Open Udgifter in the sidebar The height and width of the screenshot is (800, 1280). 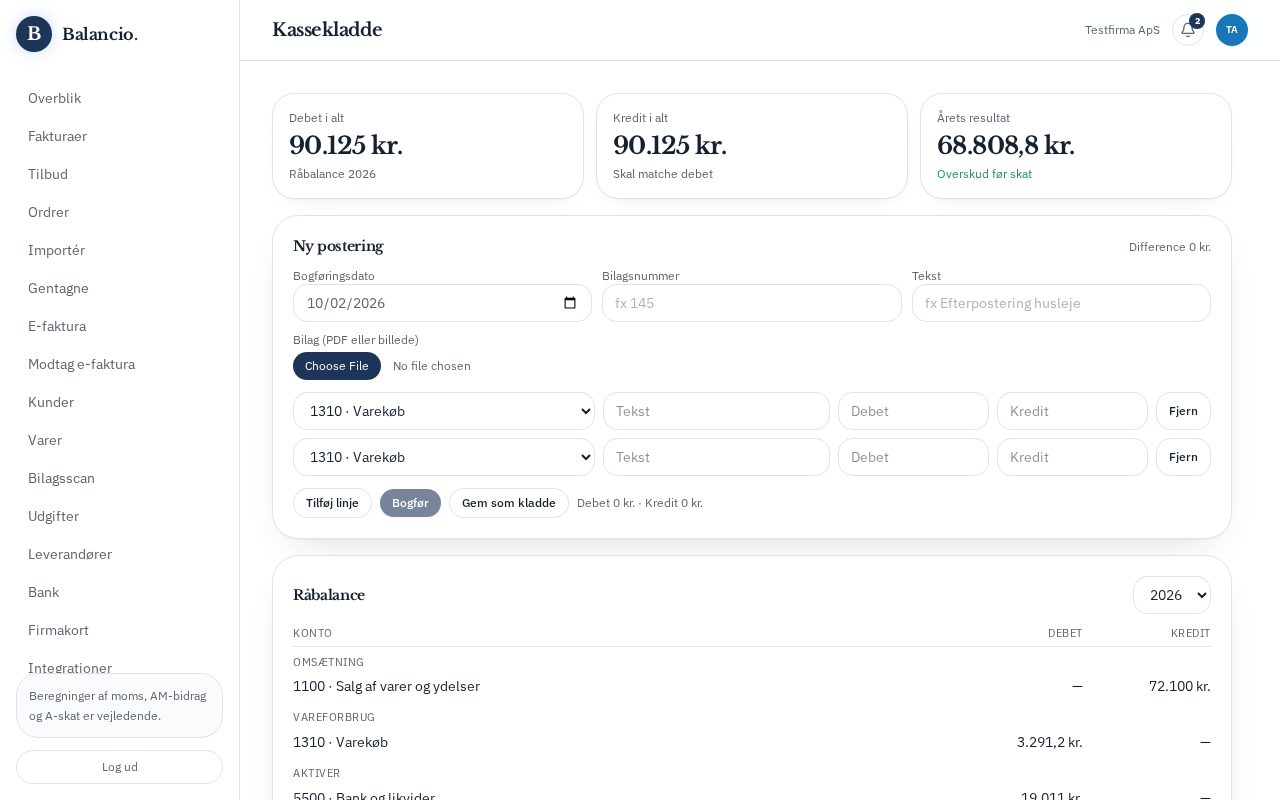[x=120, y=516]
